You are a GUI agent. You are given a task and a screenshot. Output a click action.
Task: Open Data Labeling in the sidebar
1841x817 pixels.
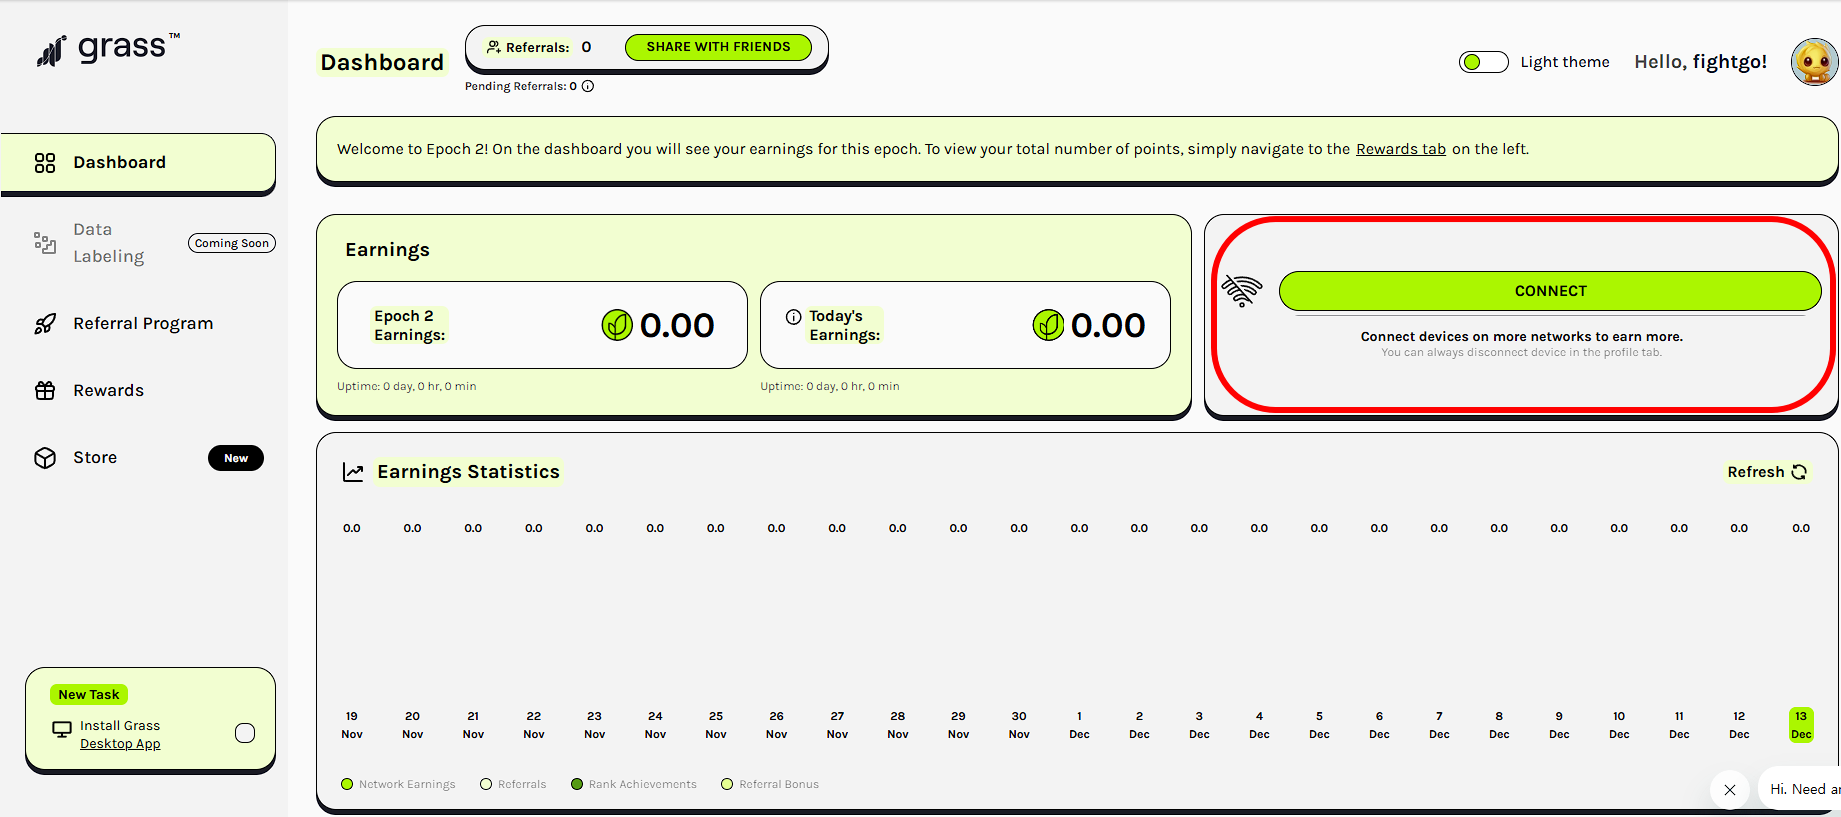(108, 243)
